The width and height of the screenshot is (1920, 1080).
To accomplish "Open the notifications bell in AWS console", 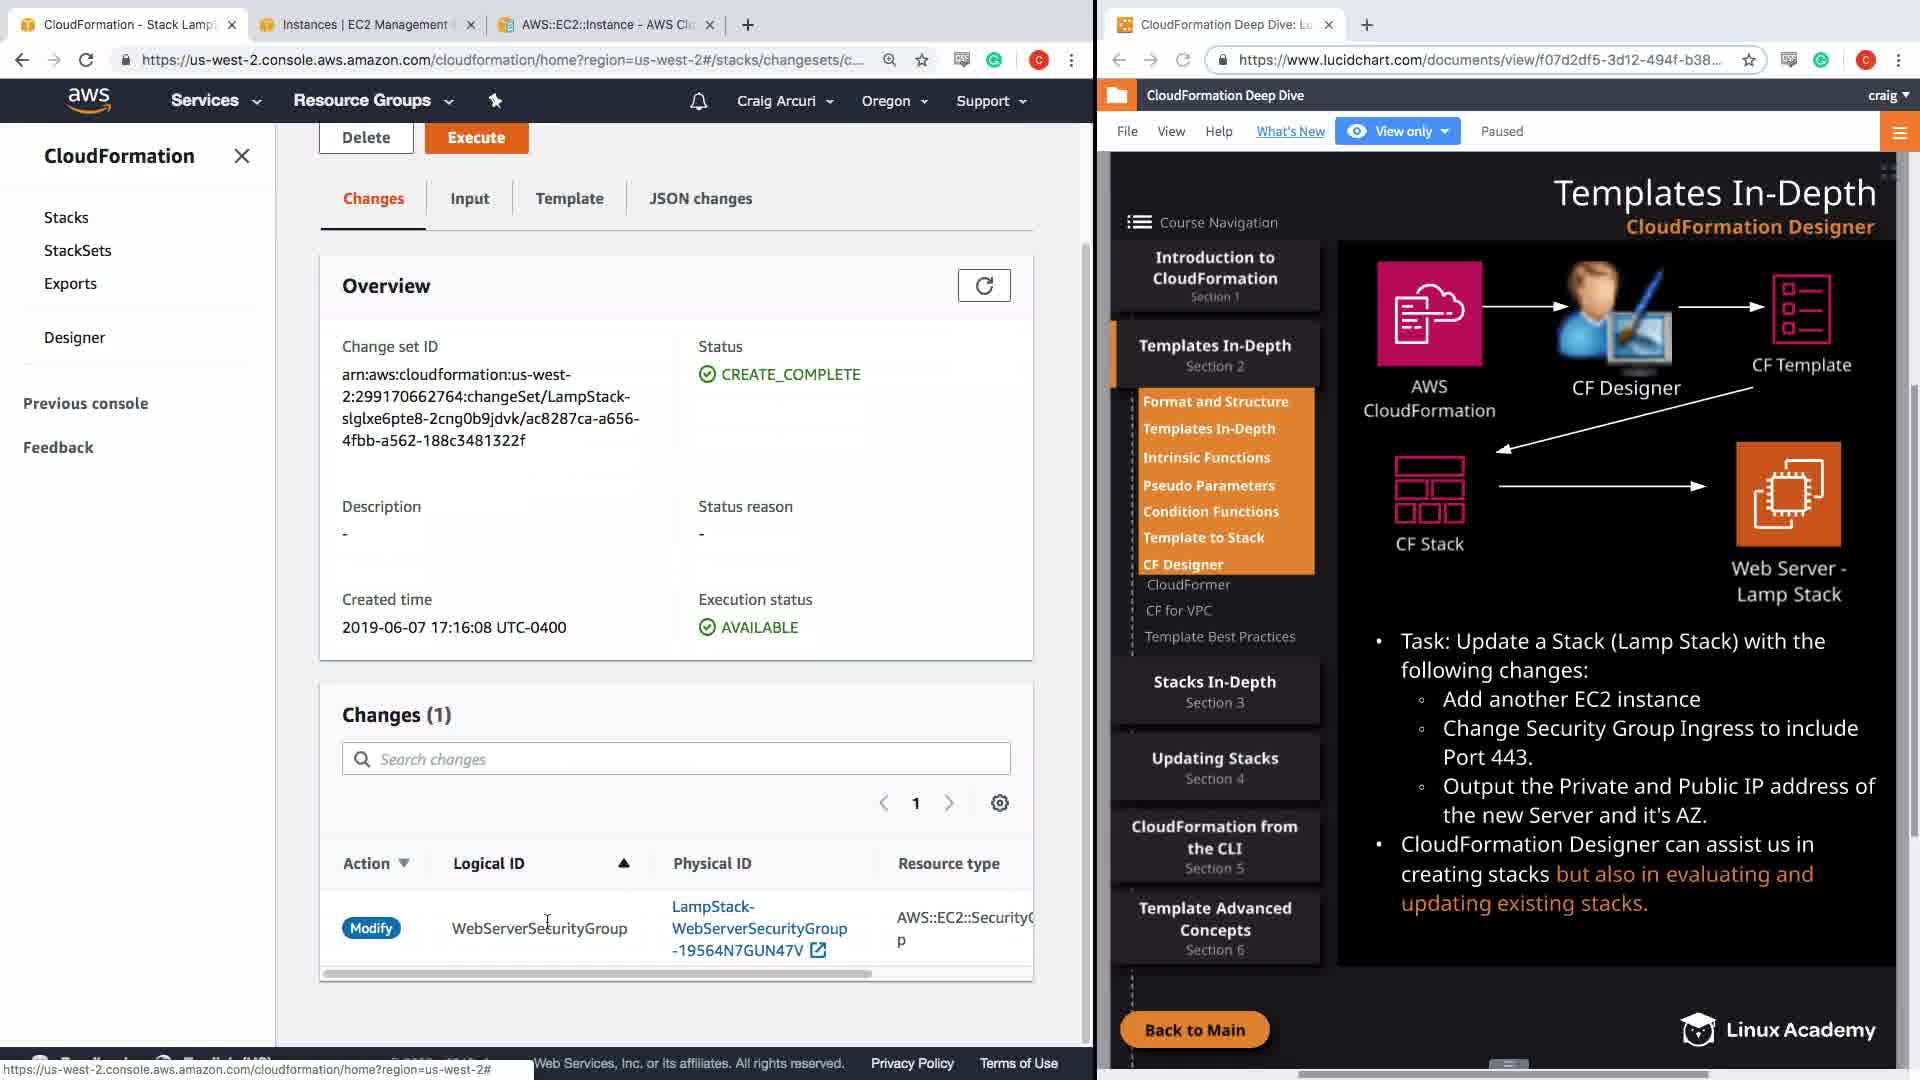I will [x=698, y=101].
